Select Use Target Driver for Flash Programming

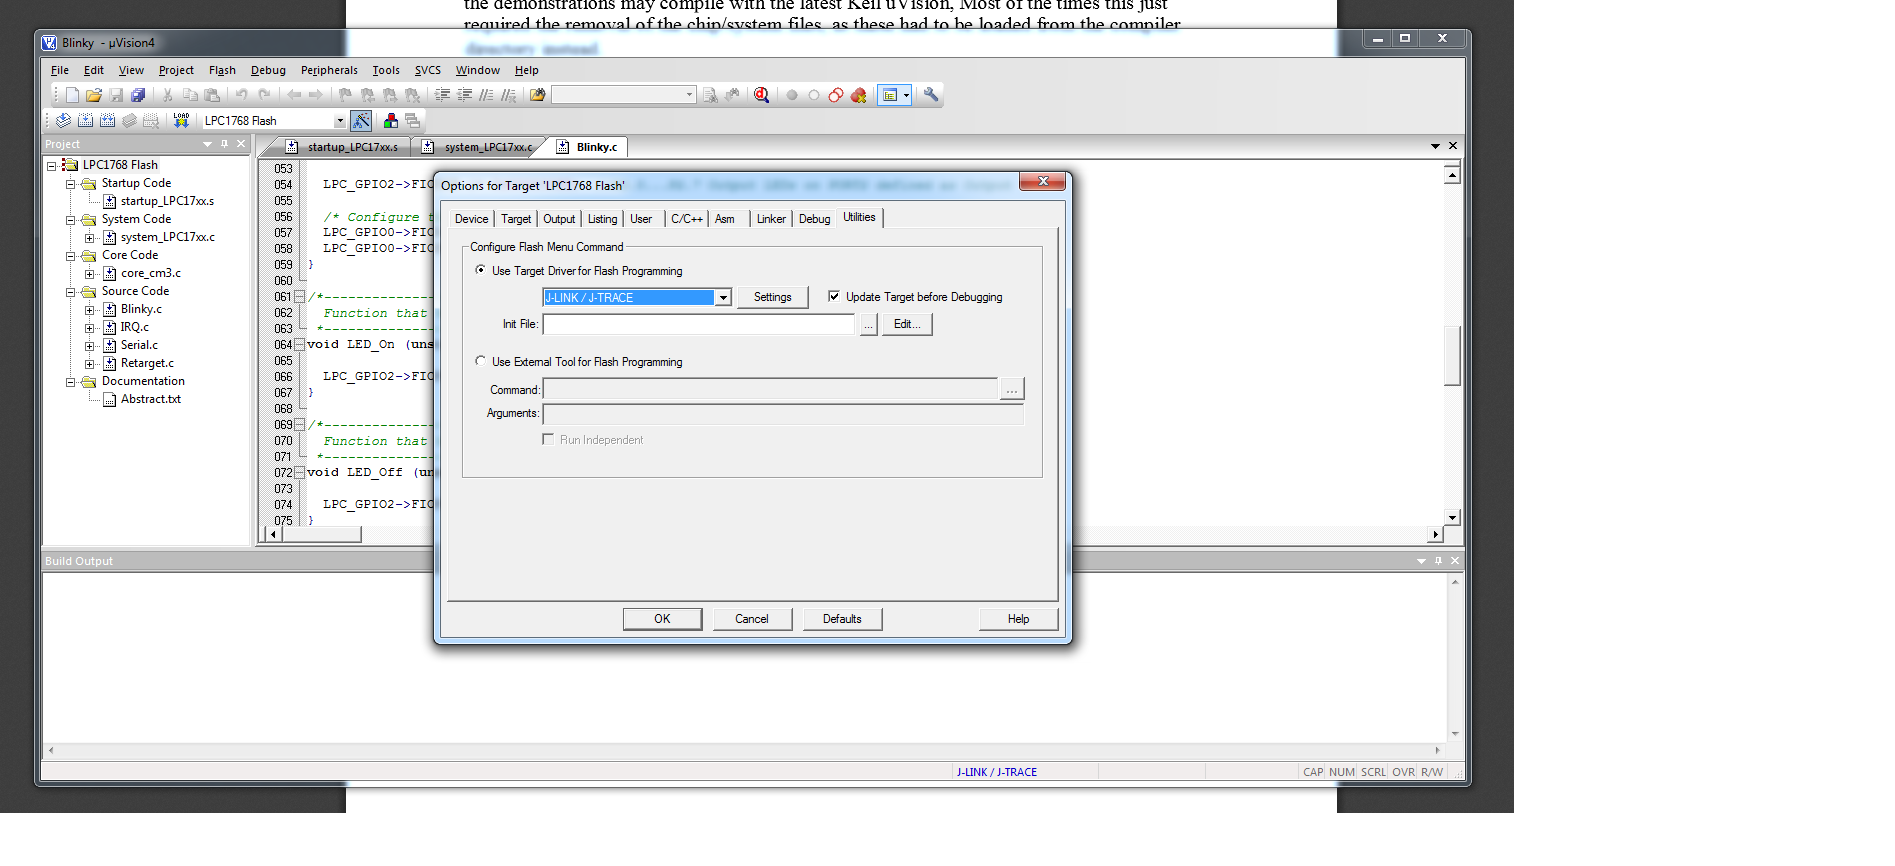481,270
